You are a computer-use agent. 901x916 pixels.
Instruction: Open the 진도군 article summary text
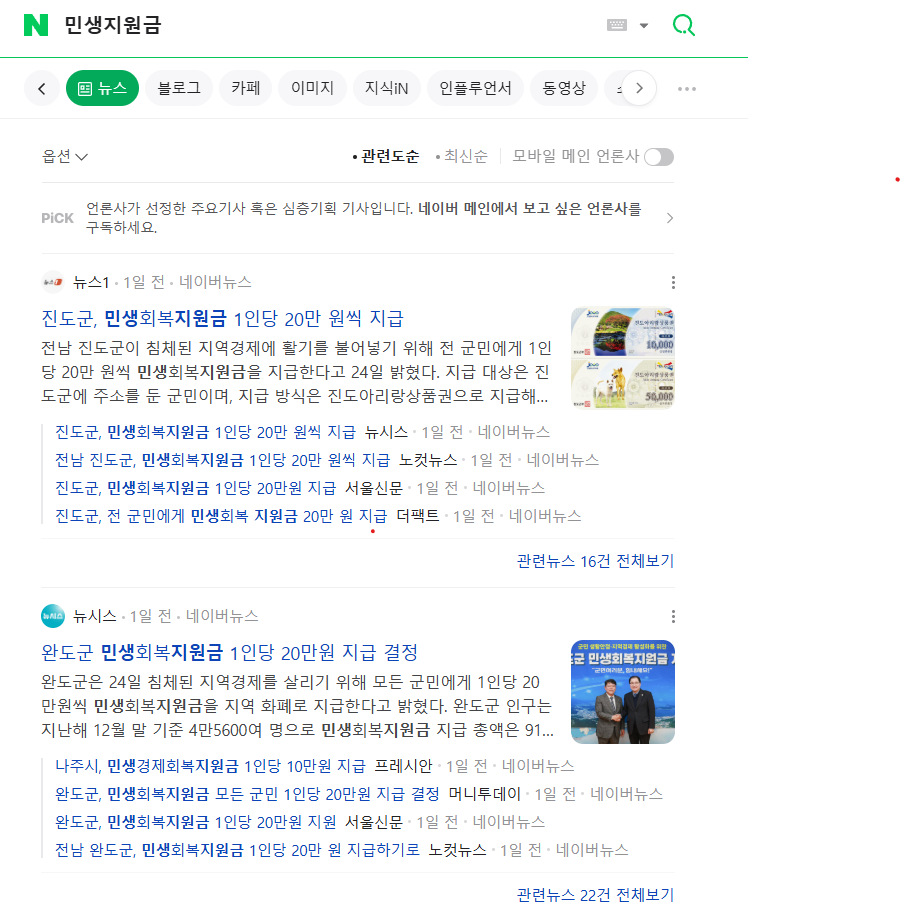296,372
